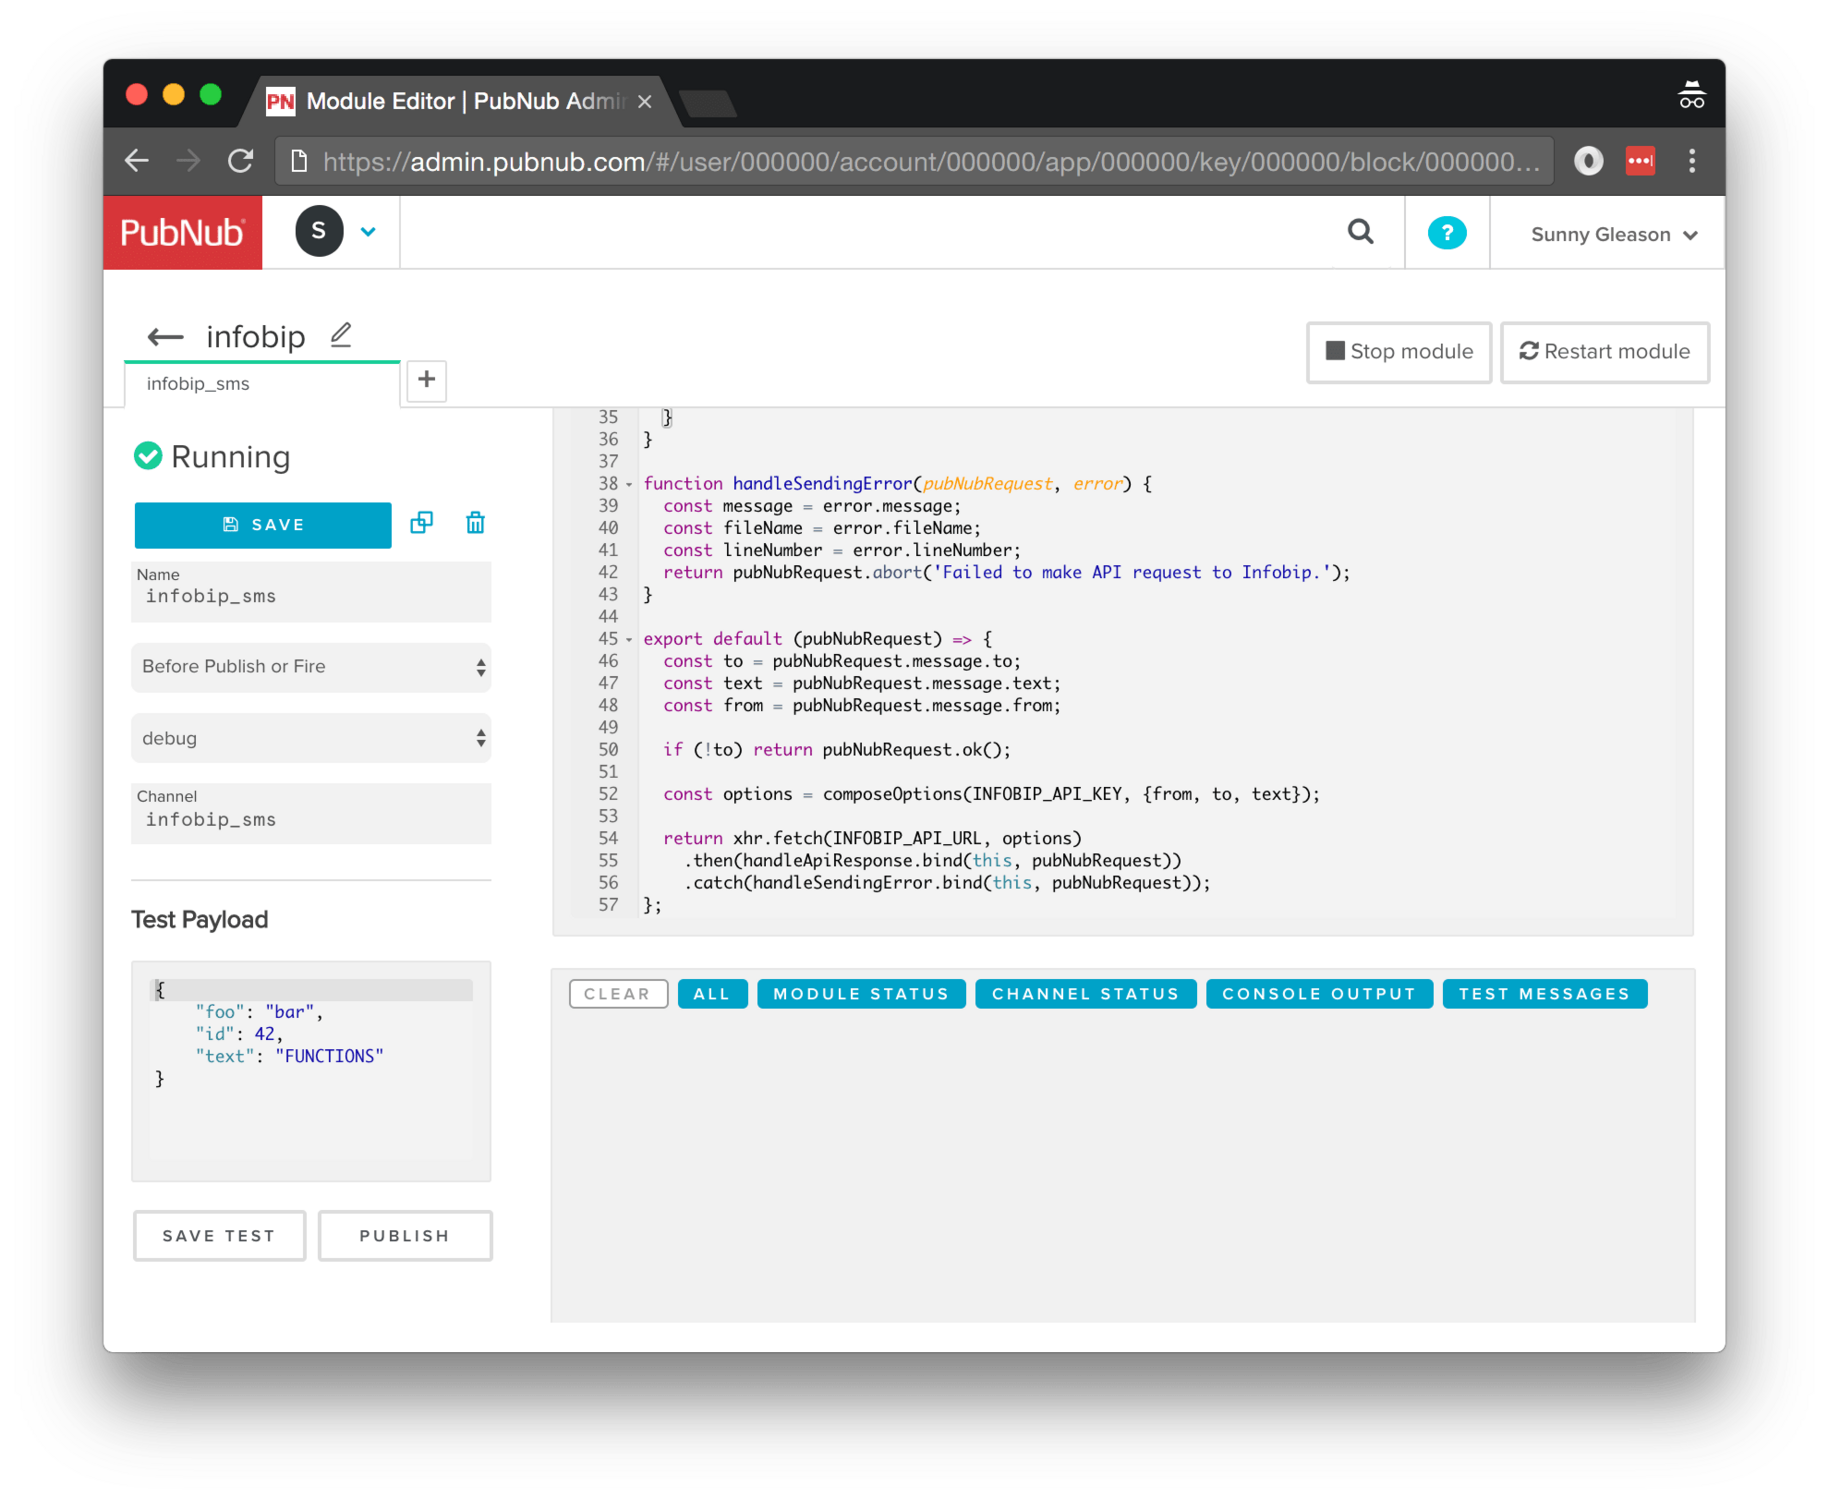Collapse the handleSendingError function at line 38
This screenshot has height=1500, width=1829.
(629, 485)
